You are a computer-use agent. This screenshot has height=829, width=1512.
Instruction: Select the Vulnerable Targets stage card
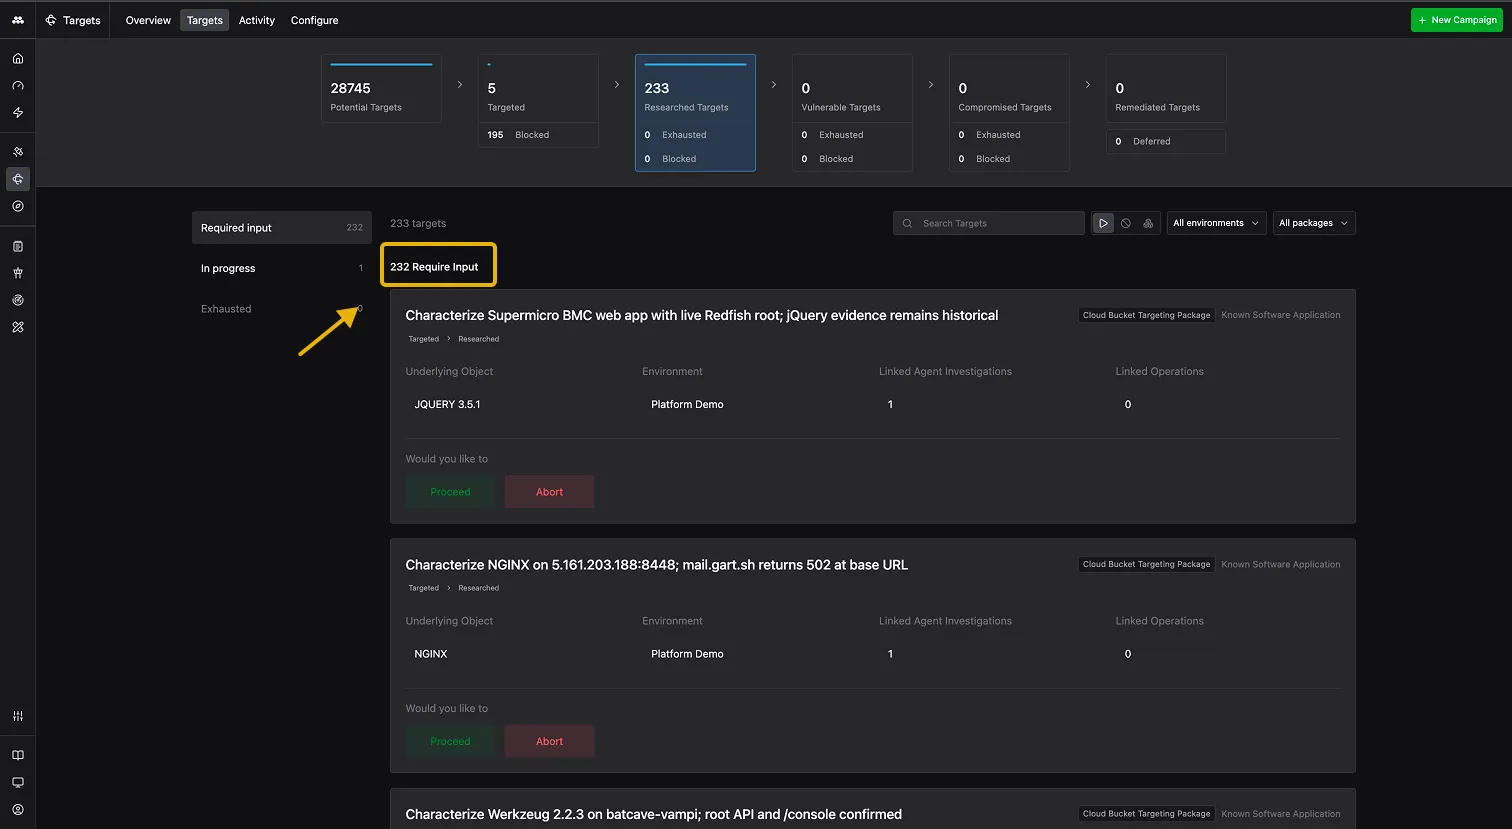[852, 113]
